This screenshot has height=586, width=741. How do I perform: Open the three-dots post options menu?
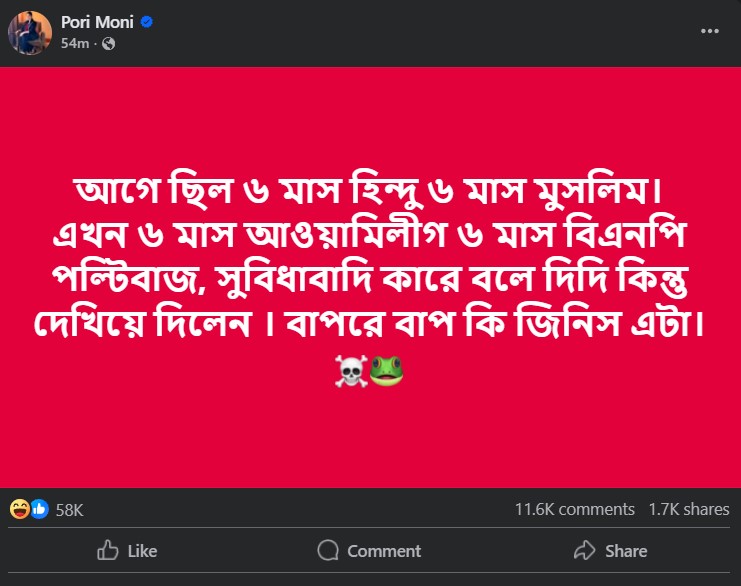tap(709, 31)
